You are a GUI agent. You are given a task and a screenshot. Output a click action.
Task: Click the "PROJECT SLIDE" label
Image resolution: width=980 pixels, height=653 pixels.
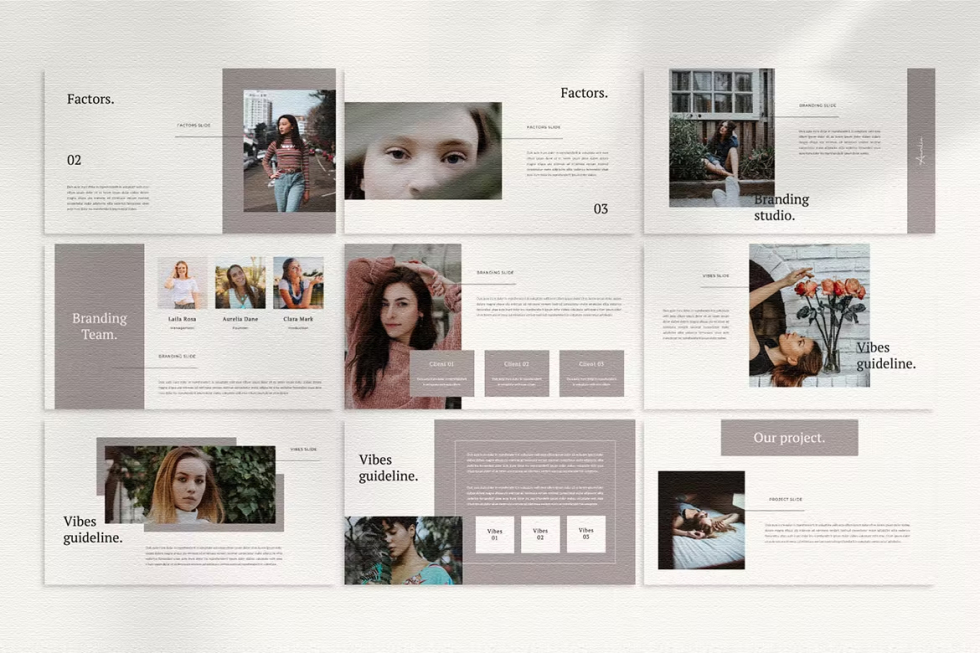pos(786,499)
